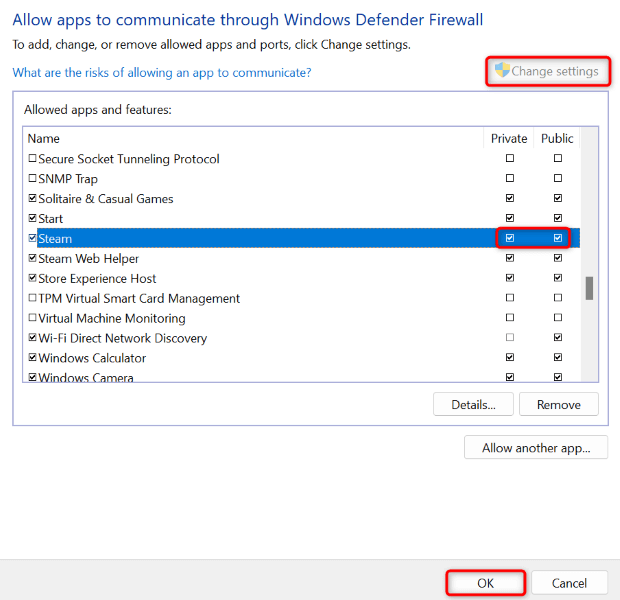Enable TPM Virtual Smart Card Management checkbox
The image size is (620, 600).
pos(32,299)
